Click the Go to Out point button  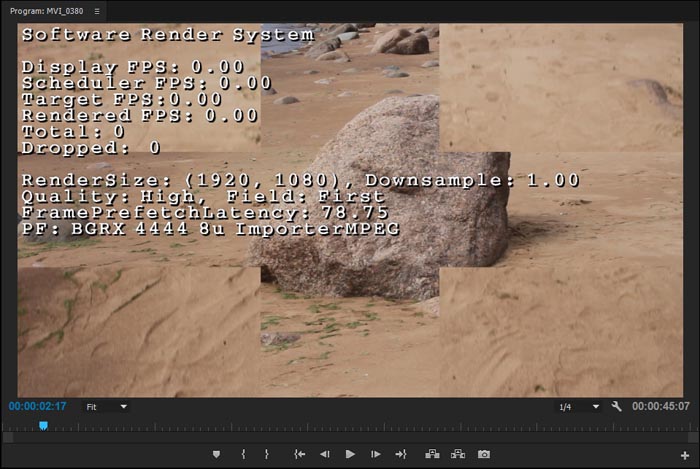click(x=401, y=454)
